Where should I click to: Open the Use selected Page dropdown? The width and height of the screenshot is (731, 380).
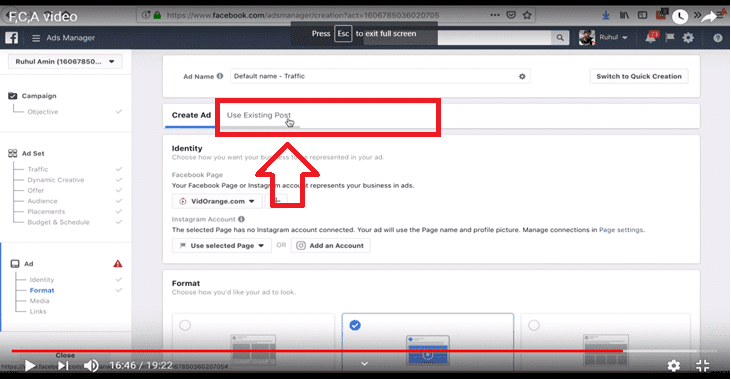click(222, 246)
